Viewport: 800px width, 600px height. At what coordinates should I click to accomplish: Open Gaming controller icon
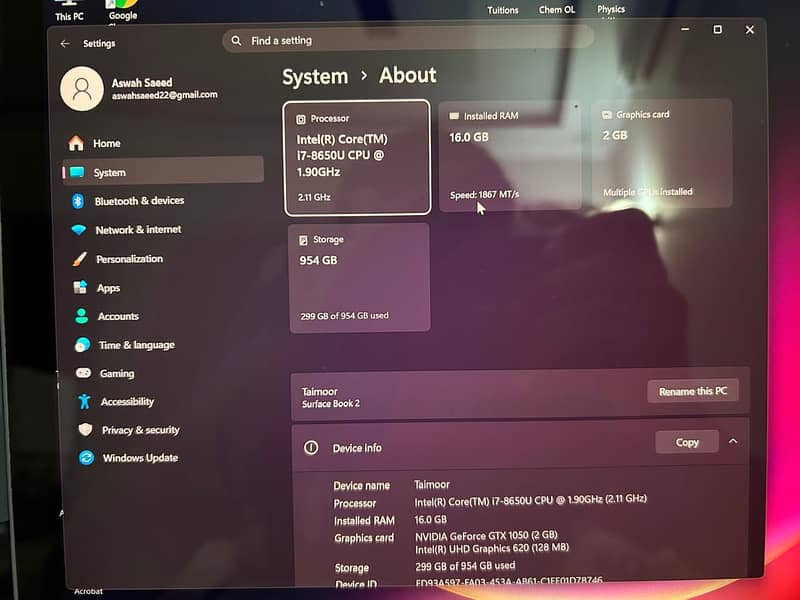tap(84, 373)
